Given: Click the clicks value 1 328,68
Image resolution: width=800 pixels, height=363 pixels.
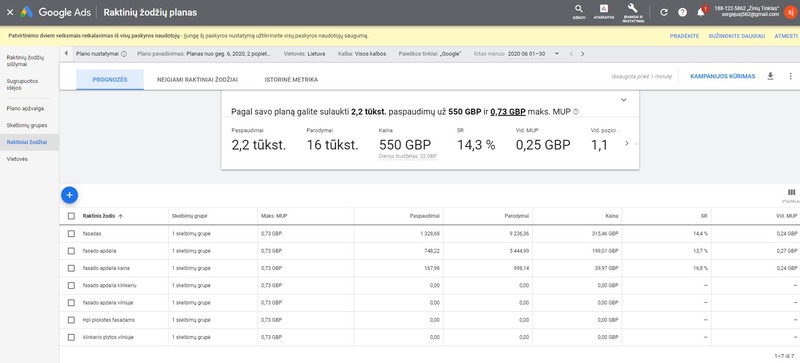Looking at the screenshot, I should coord(430,233).
